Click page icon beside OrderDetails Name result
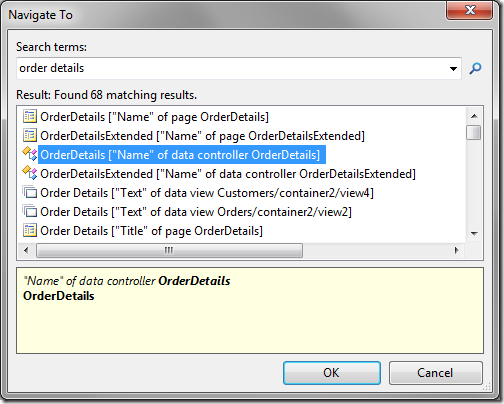 coord(29,116)
